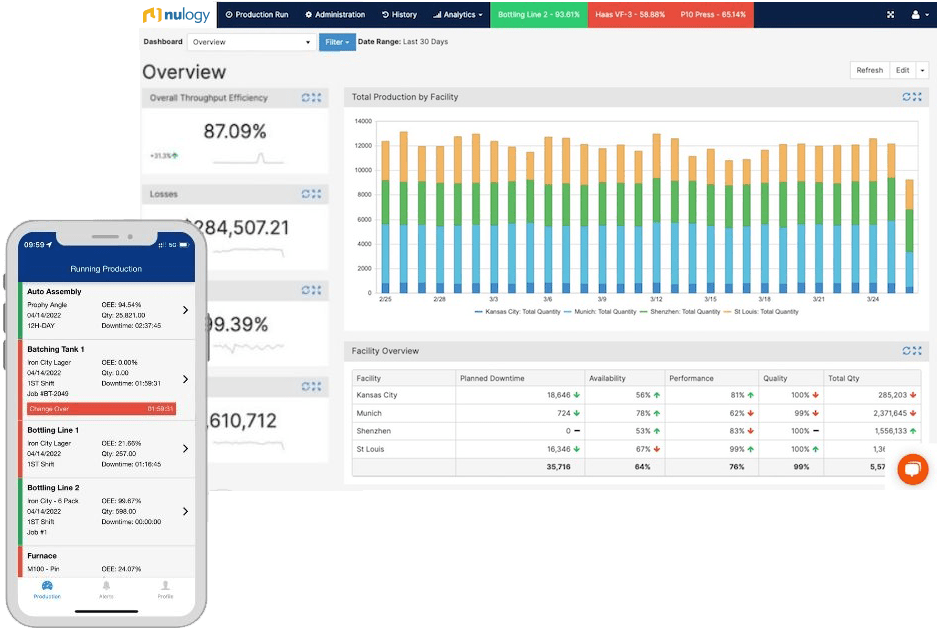Open Bottling Line 1 details chevron

tap(185, 448)
